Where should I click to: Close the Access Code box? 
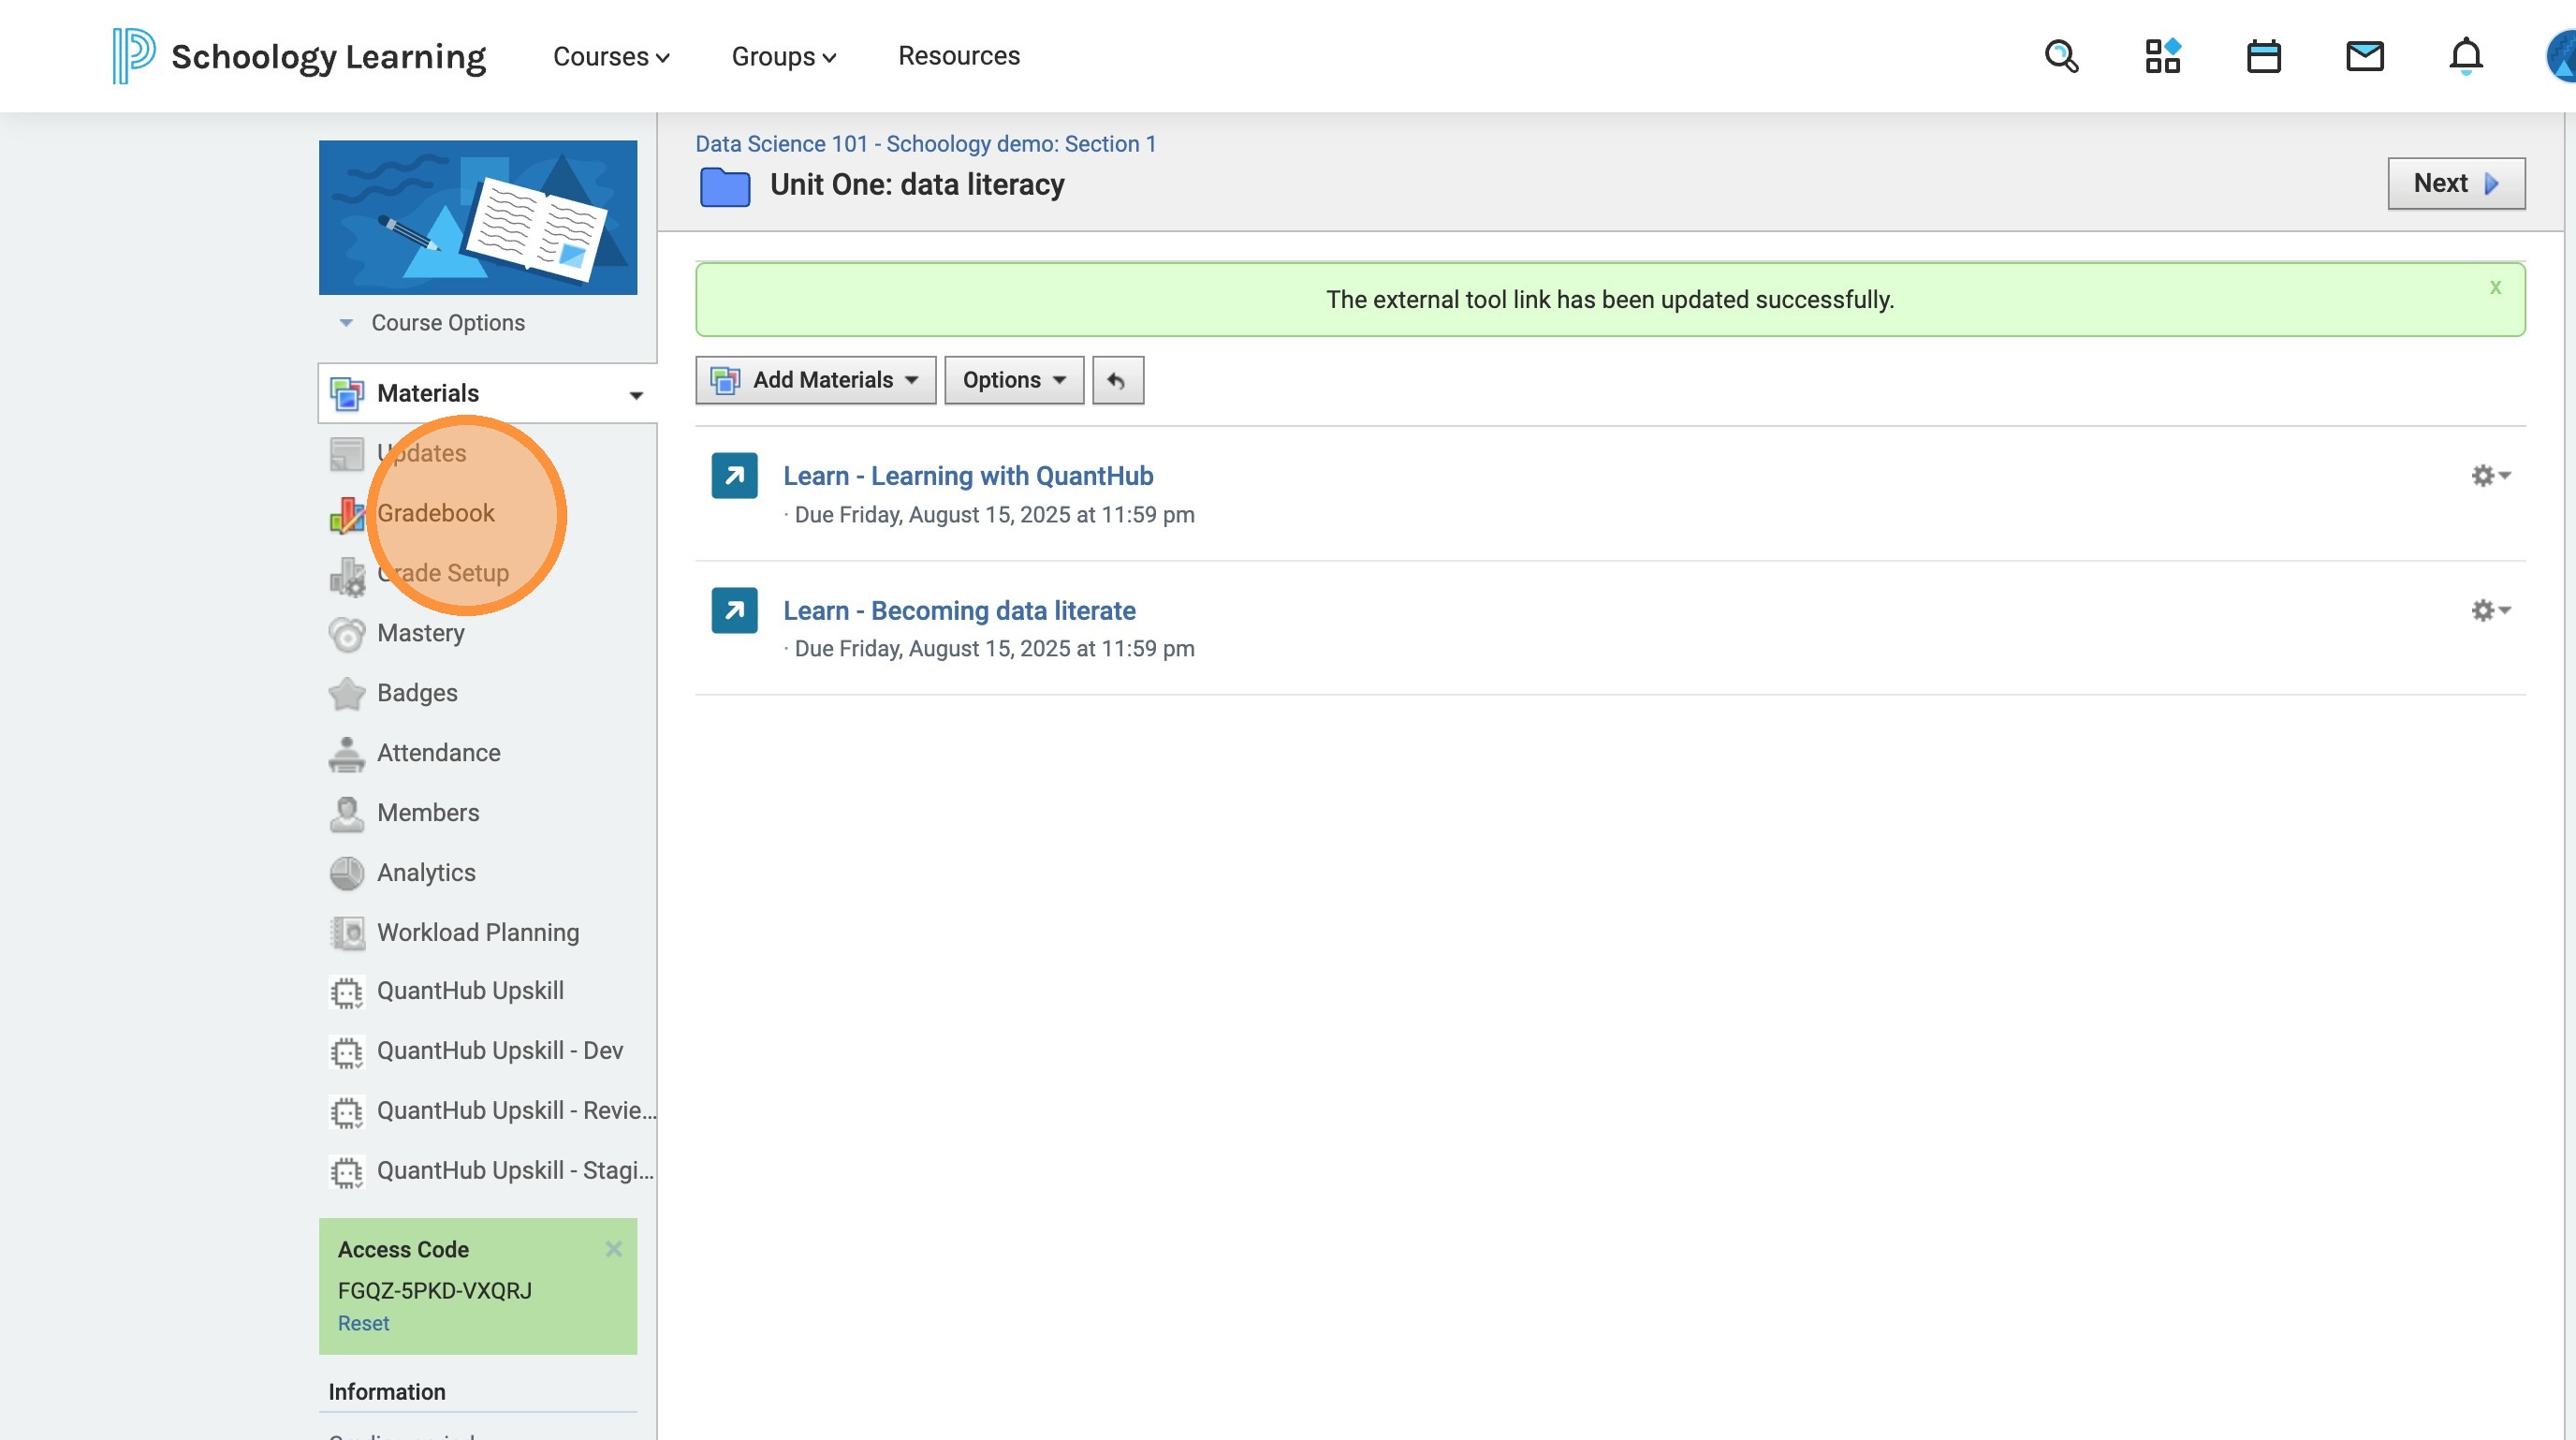point(613,1249)
